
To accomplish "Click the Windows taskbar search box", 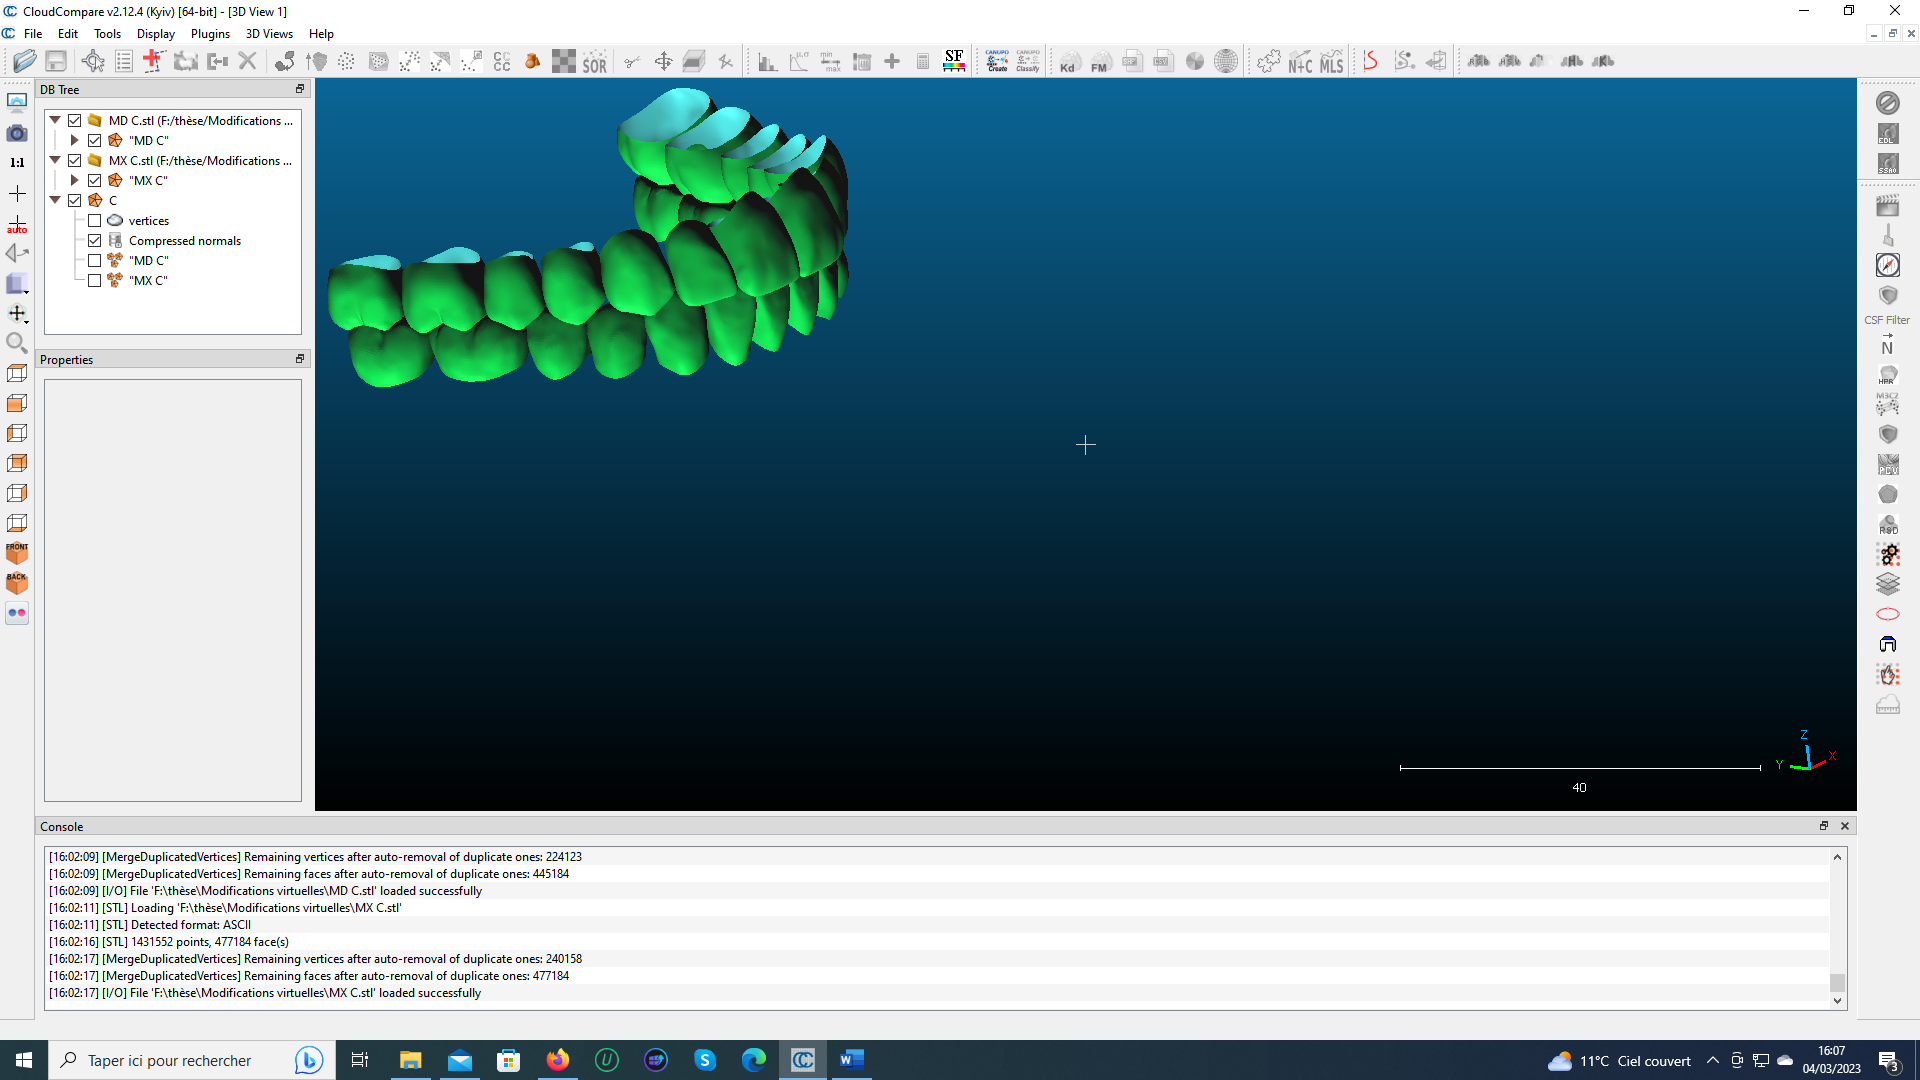I will (170, 1060).
